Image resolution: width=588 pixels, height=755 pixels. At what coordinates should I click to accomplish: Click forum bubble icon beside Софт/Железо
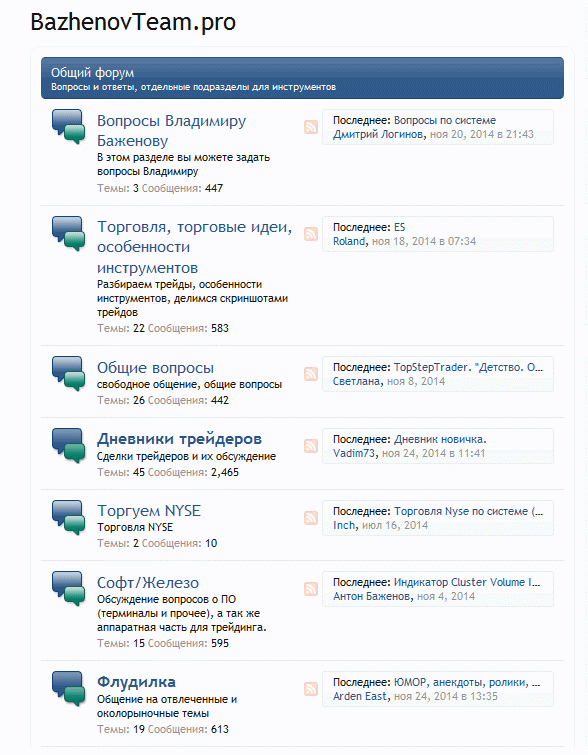(x=68, y=588)
